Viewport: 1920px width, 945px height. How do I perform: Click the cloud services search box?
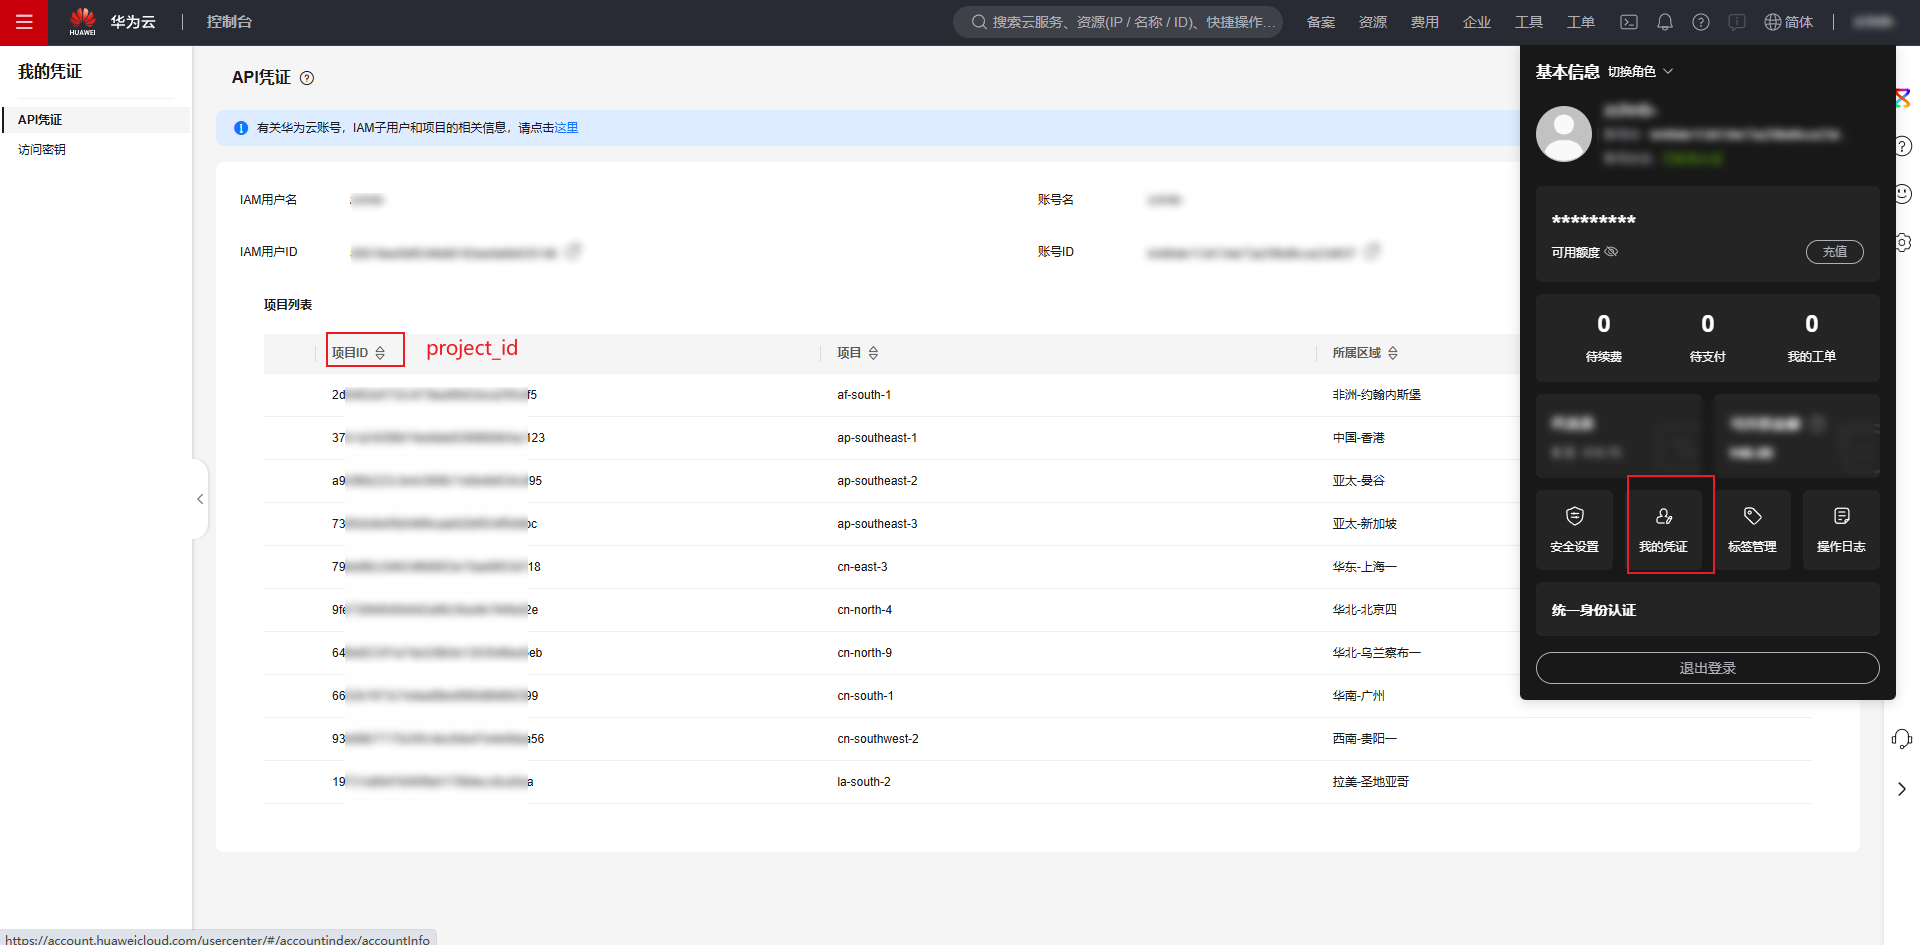[x=1118, y=22]
